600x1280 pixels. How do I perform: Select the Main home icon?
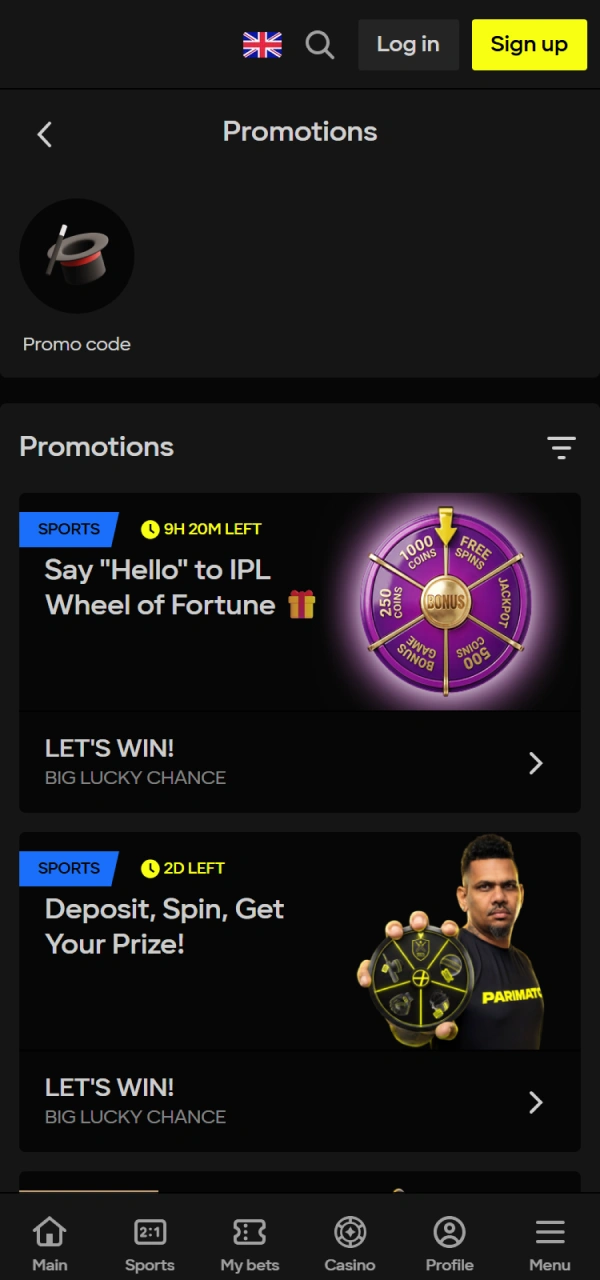pyautogui.click(x=49, y=1232)
